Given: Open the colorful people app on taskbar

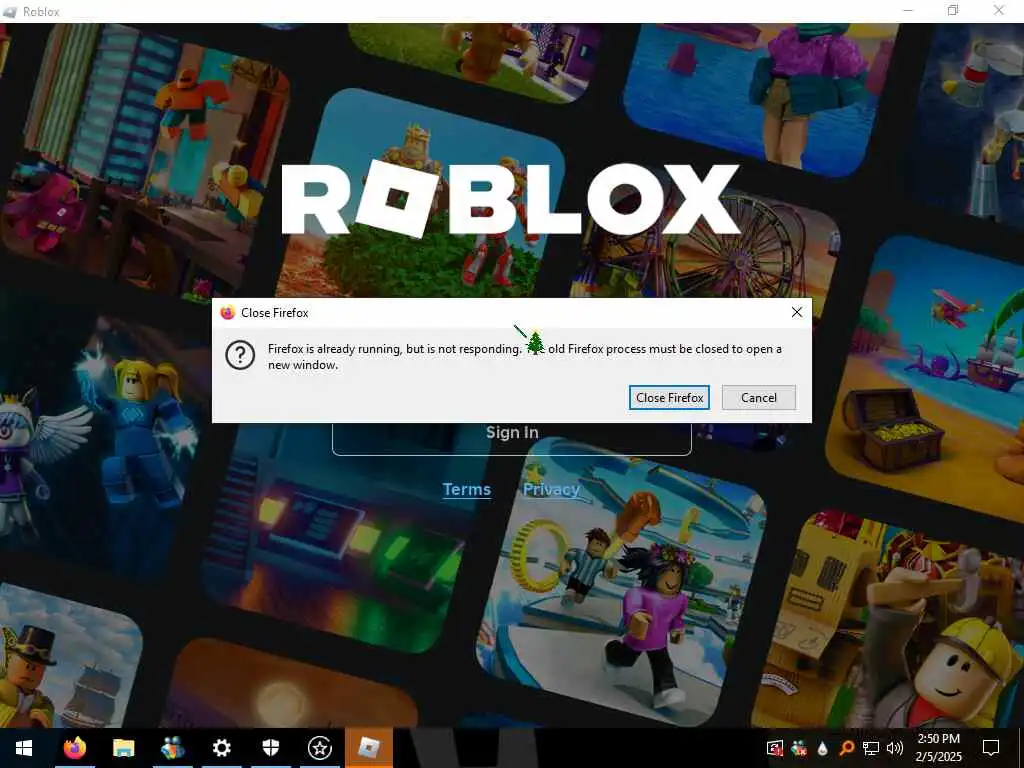Looking at the screenshot, I should tap(172, 748).
